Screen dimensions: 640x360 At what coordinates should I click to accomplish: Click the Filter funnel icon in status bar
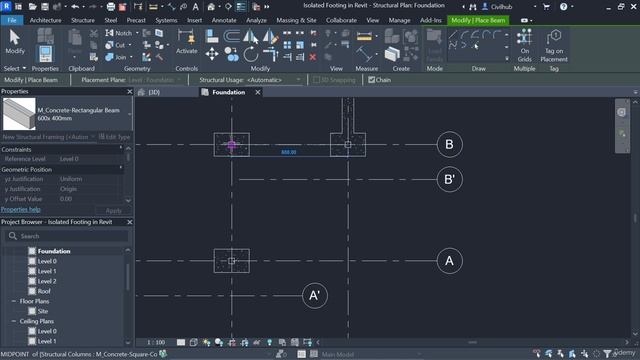tap(607, 353)
